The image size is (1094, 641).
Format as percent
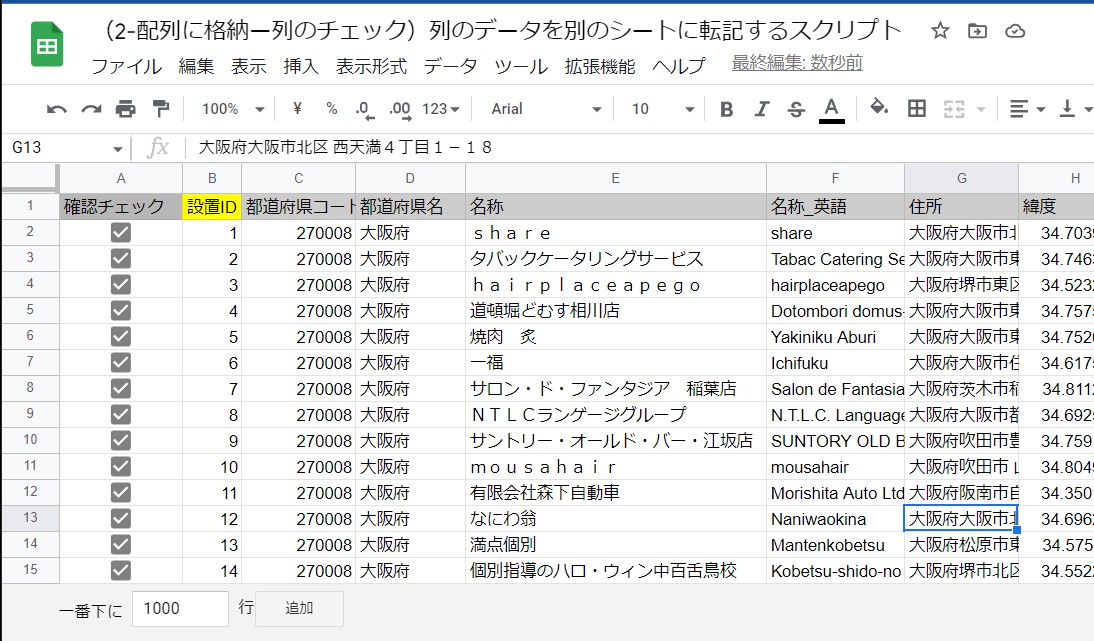coord(331,109)
